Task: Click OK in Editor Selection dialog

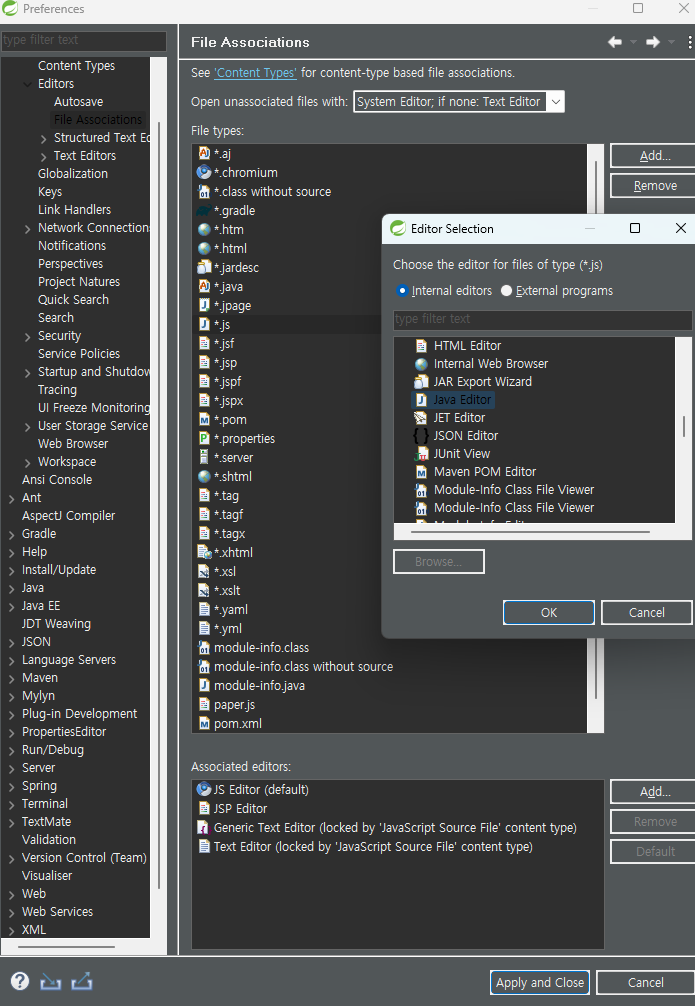Action: [x=549, y=612]
